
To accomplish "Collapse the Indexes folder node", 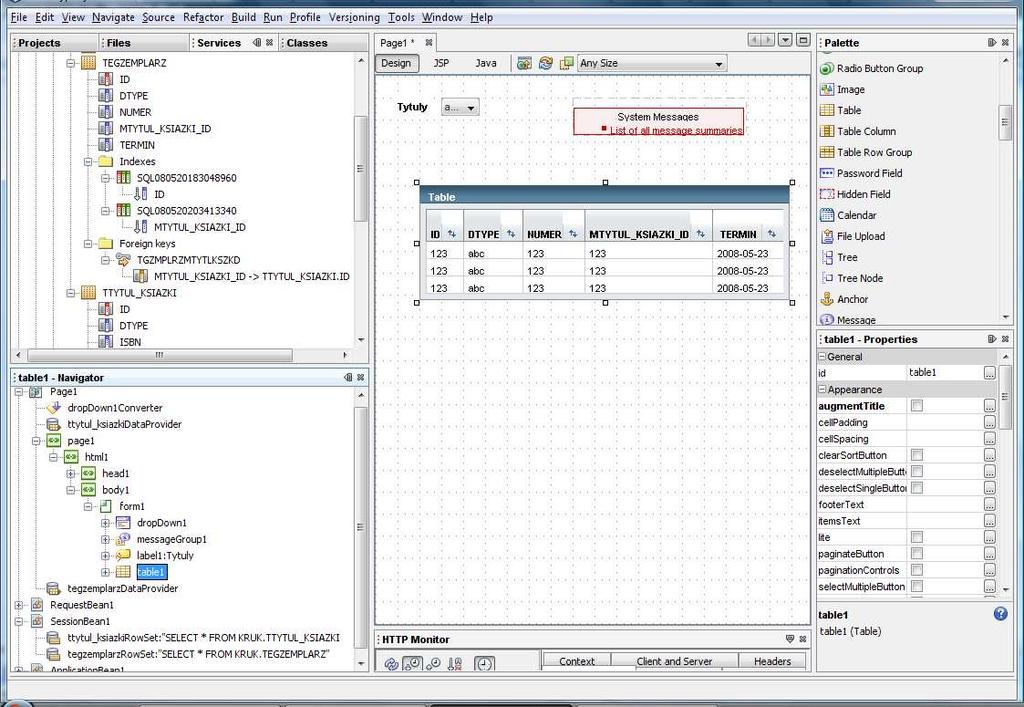I will pyautogui.click(x=88, y=161).
